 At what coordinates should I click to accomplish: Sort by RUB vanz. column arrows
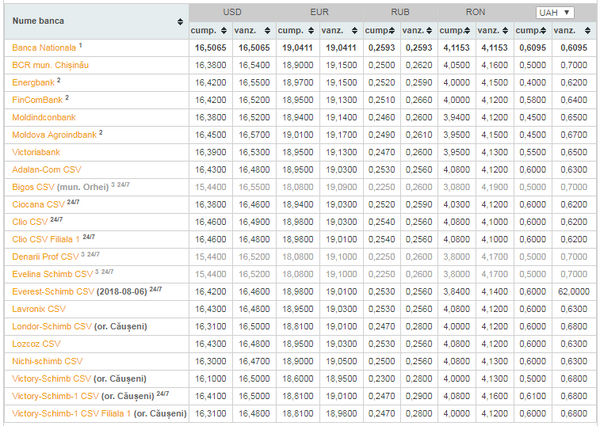tap(429, 31)
